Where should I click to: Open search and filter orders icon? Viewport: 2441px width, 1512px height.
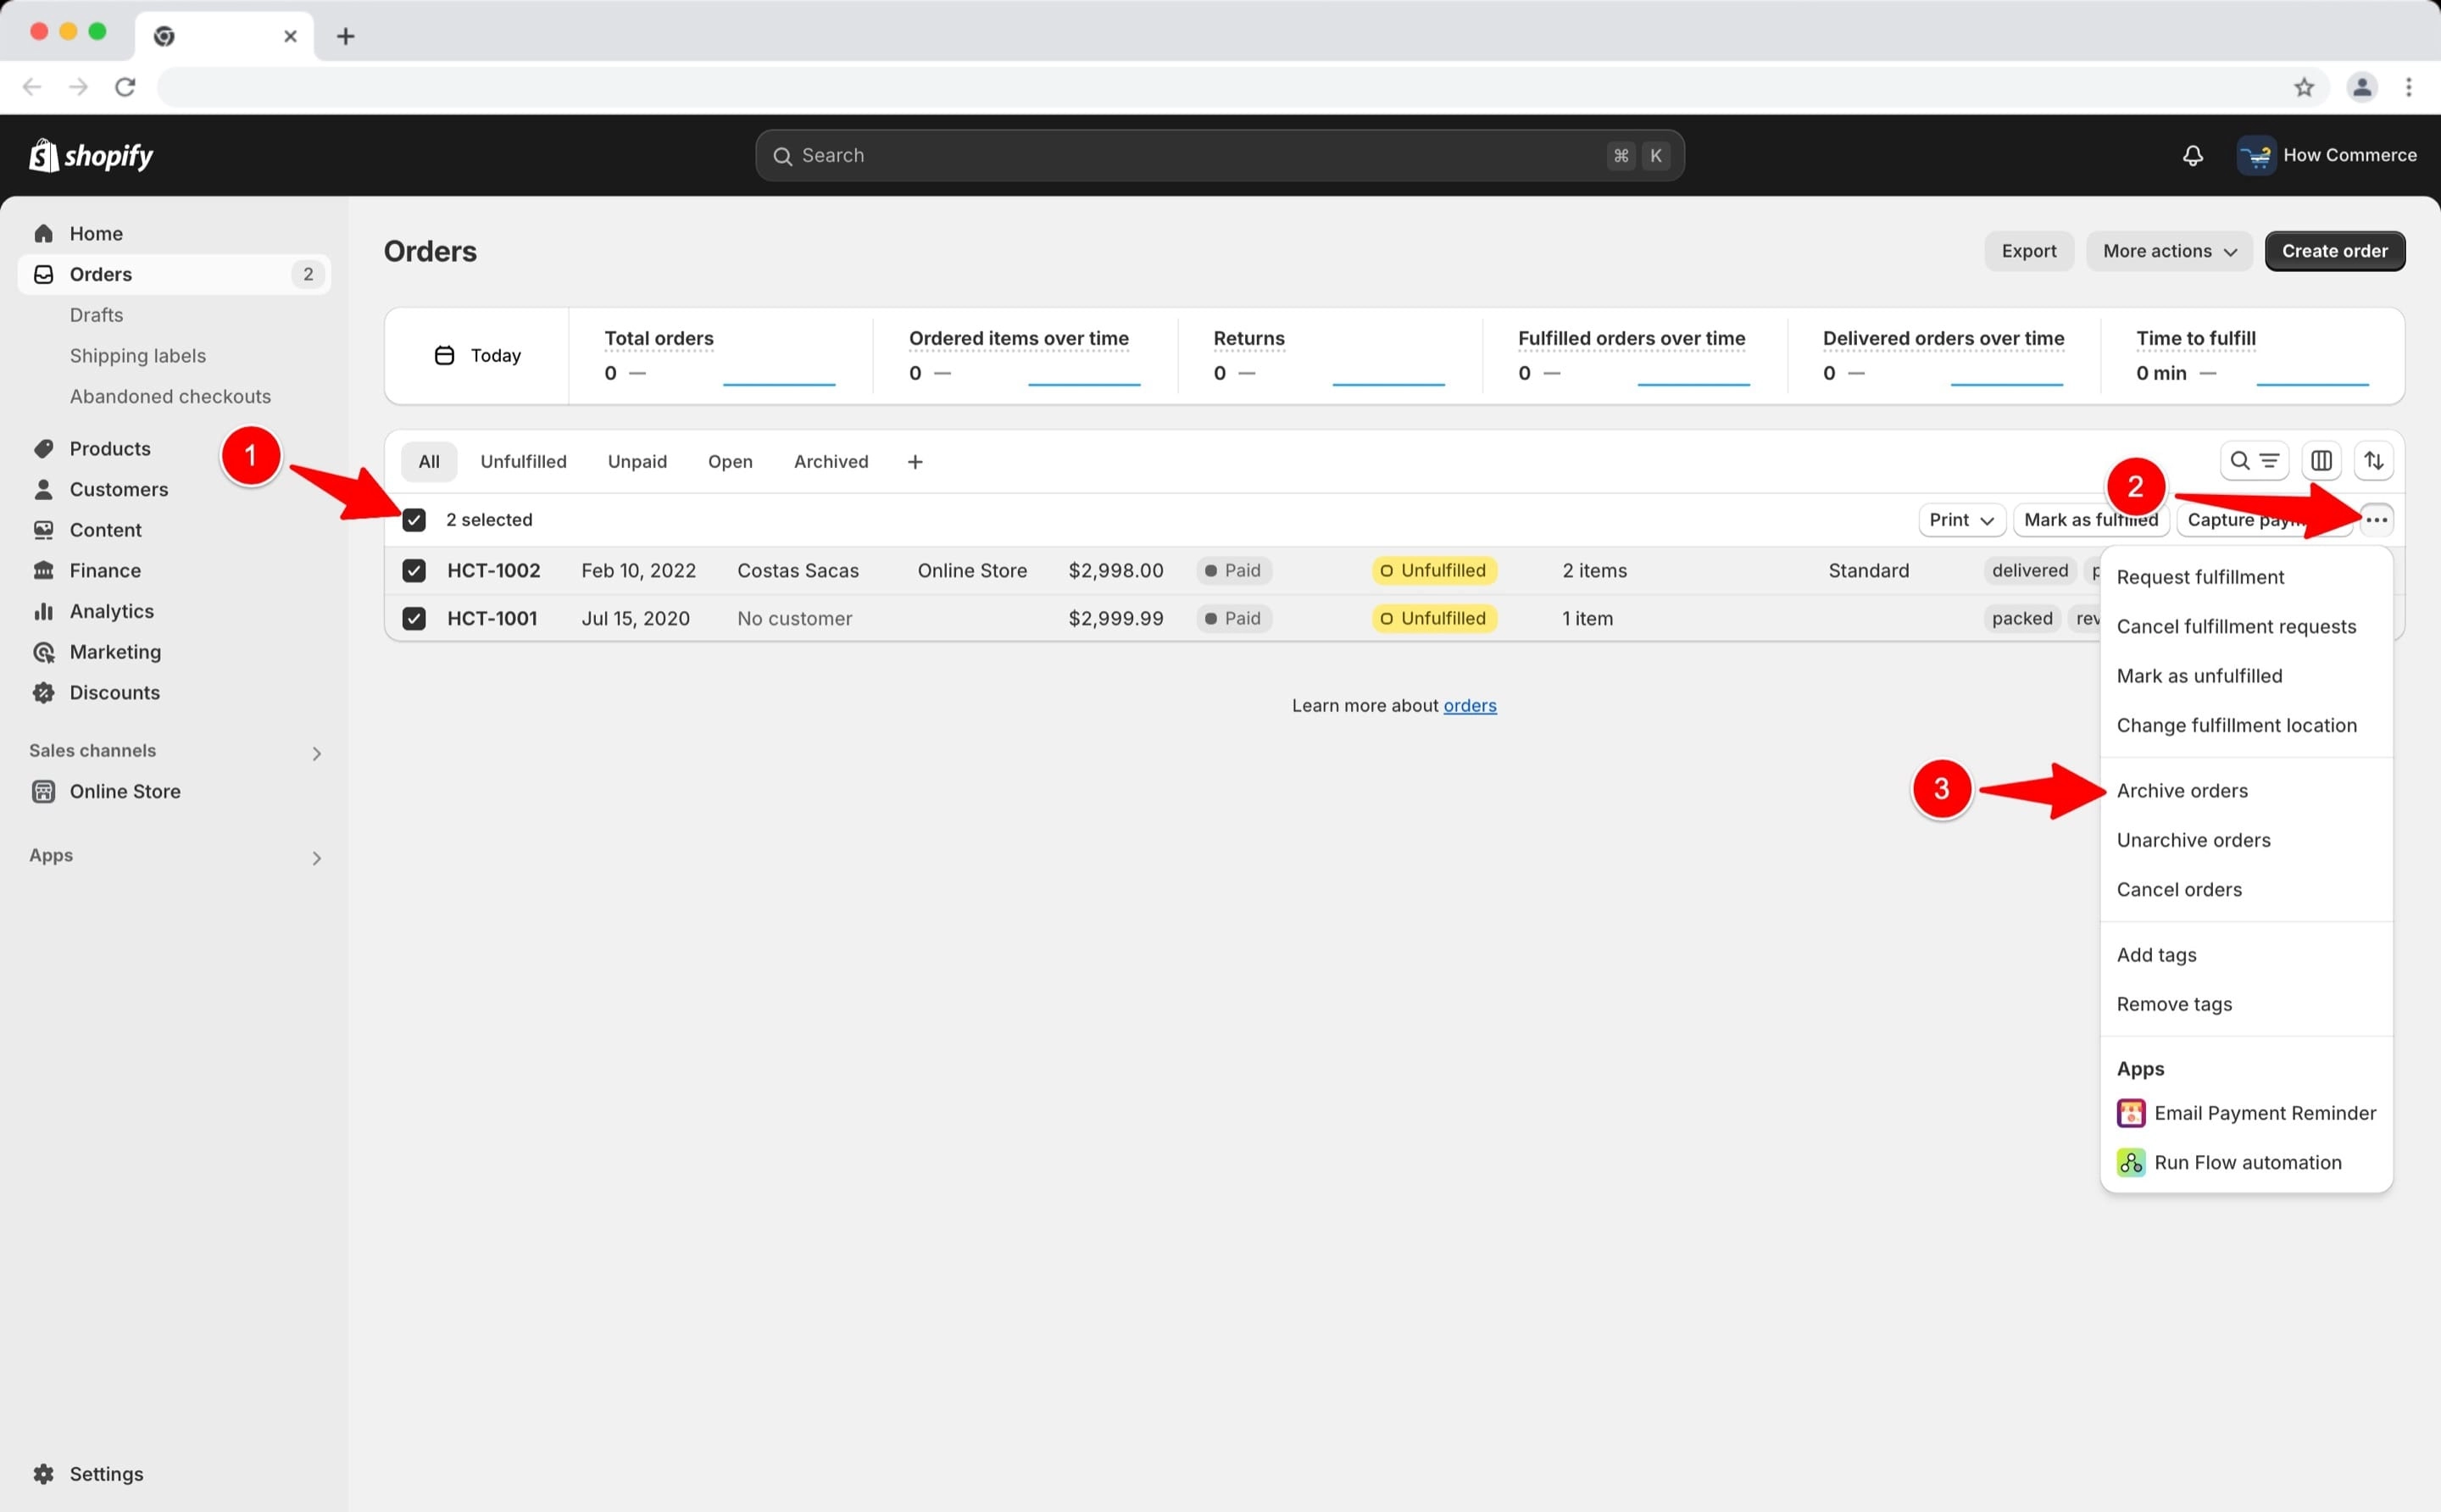(x=2254, y=461)
